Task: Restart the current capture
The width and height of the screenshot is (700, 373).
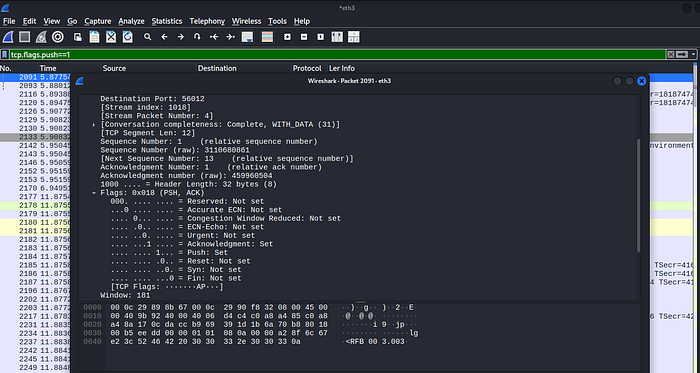Action: click(x=41, y=37)
